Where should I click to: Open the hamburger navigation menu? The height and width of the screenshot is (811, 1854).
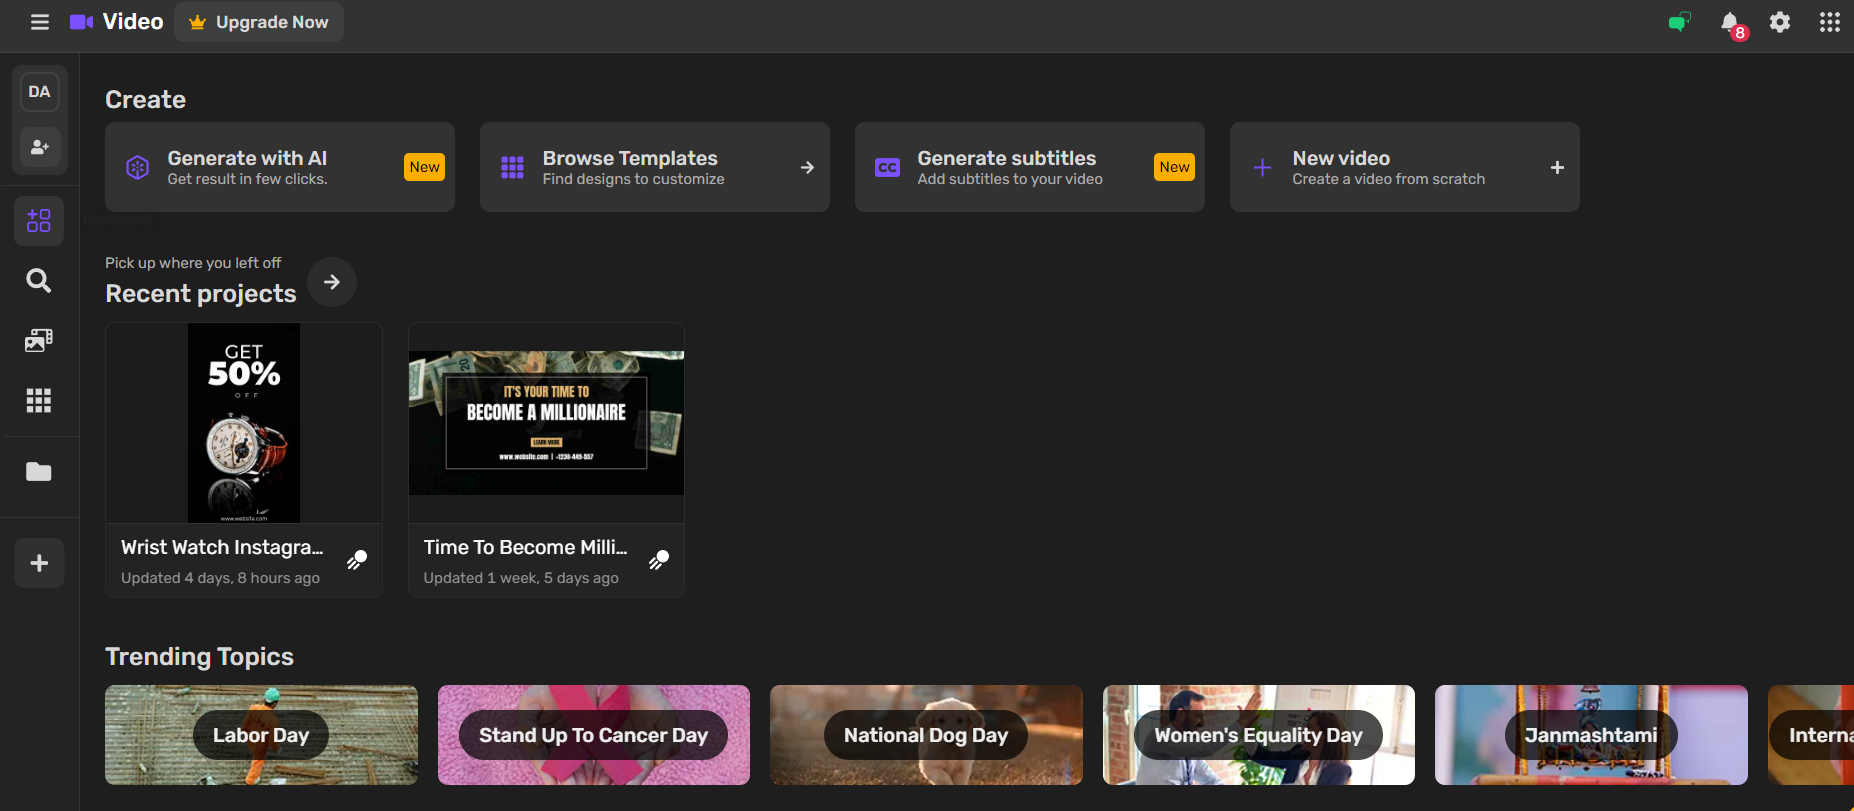[x=40, y=22]
